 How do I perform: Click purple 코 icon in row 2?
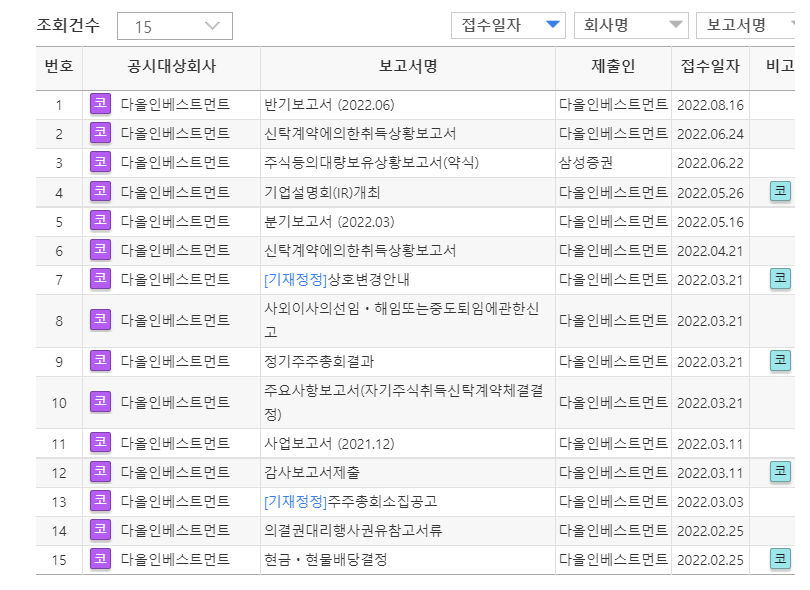(x=100, y=132)
